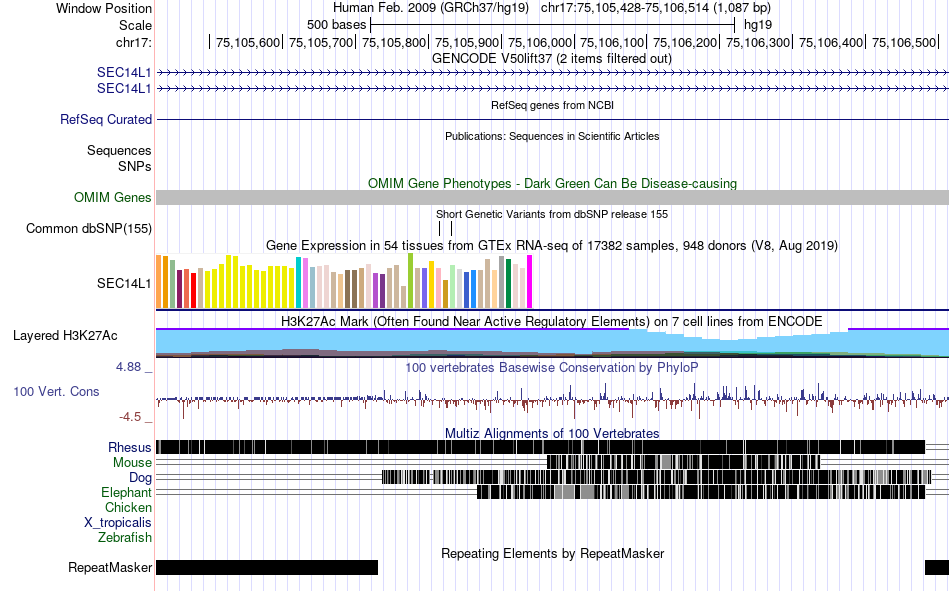Click the OMIM Genes track label
Image resolution: width=950 pixels, height=591 pixels.
[x=112, y=198]
